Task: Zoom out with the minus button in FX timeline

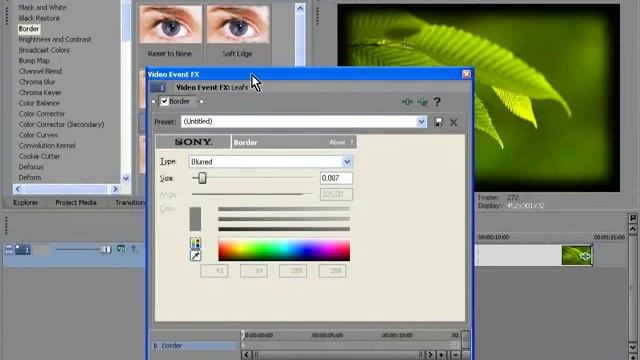Action: click(x=455, y=355)
